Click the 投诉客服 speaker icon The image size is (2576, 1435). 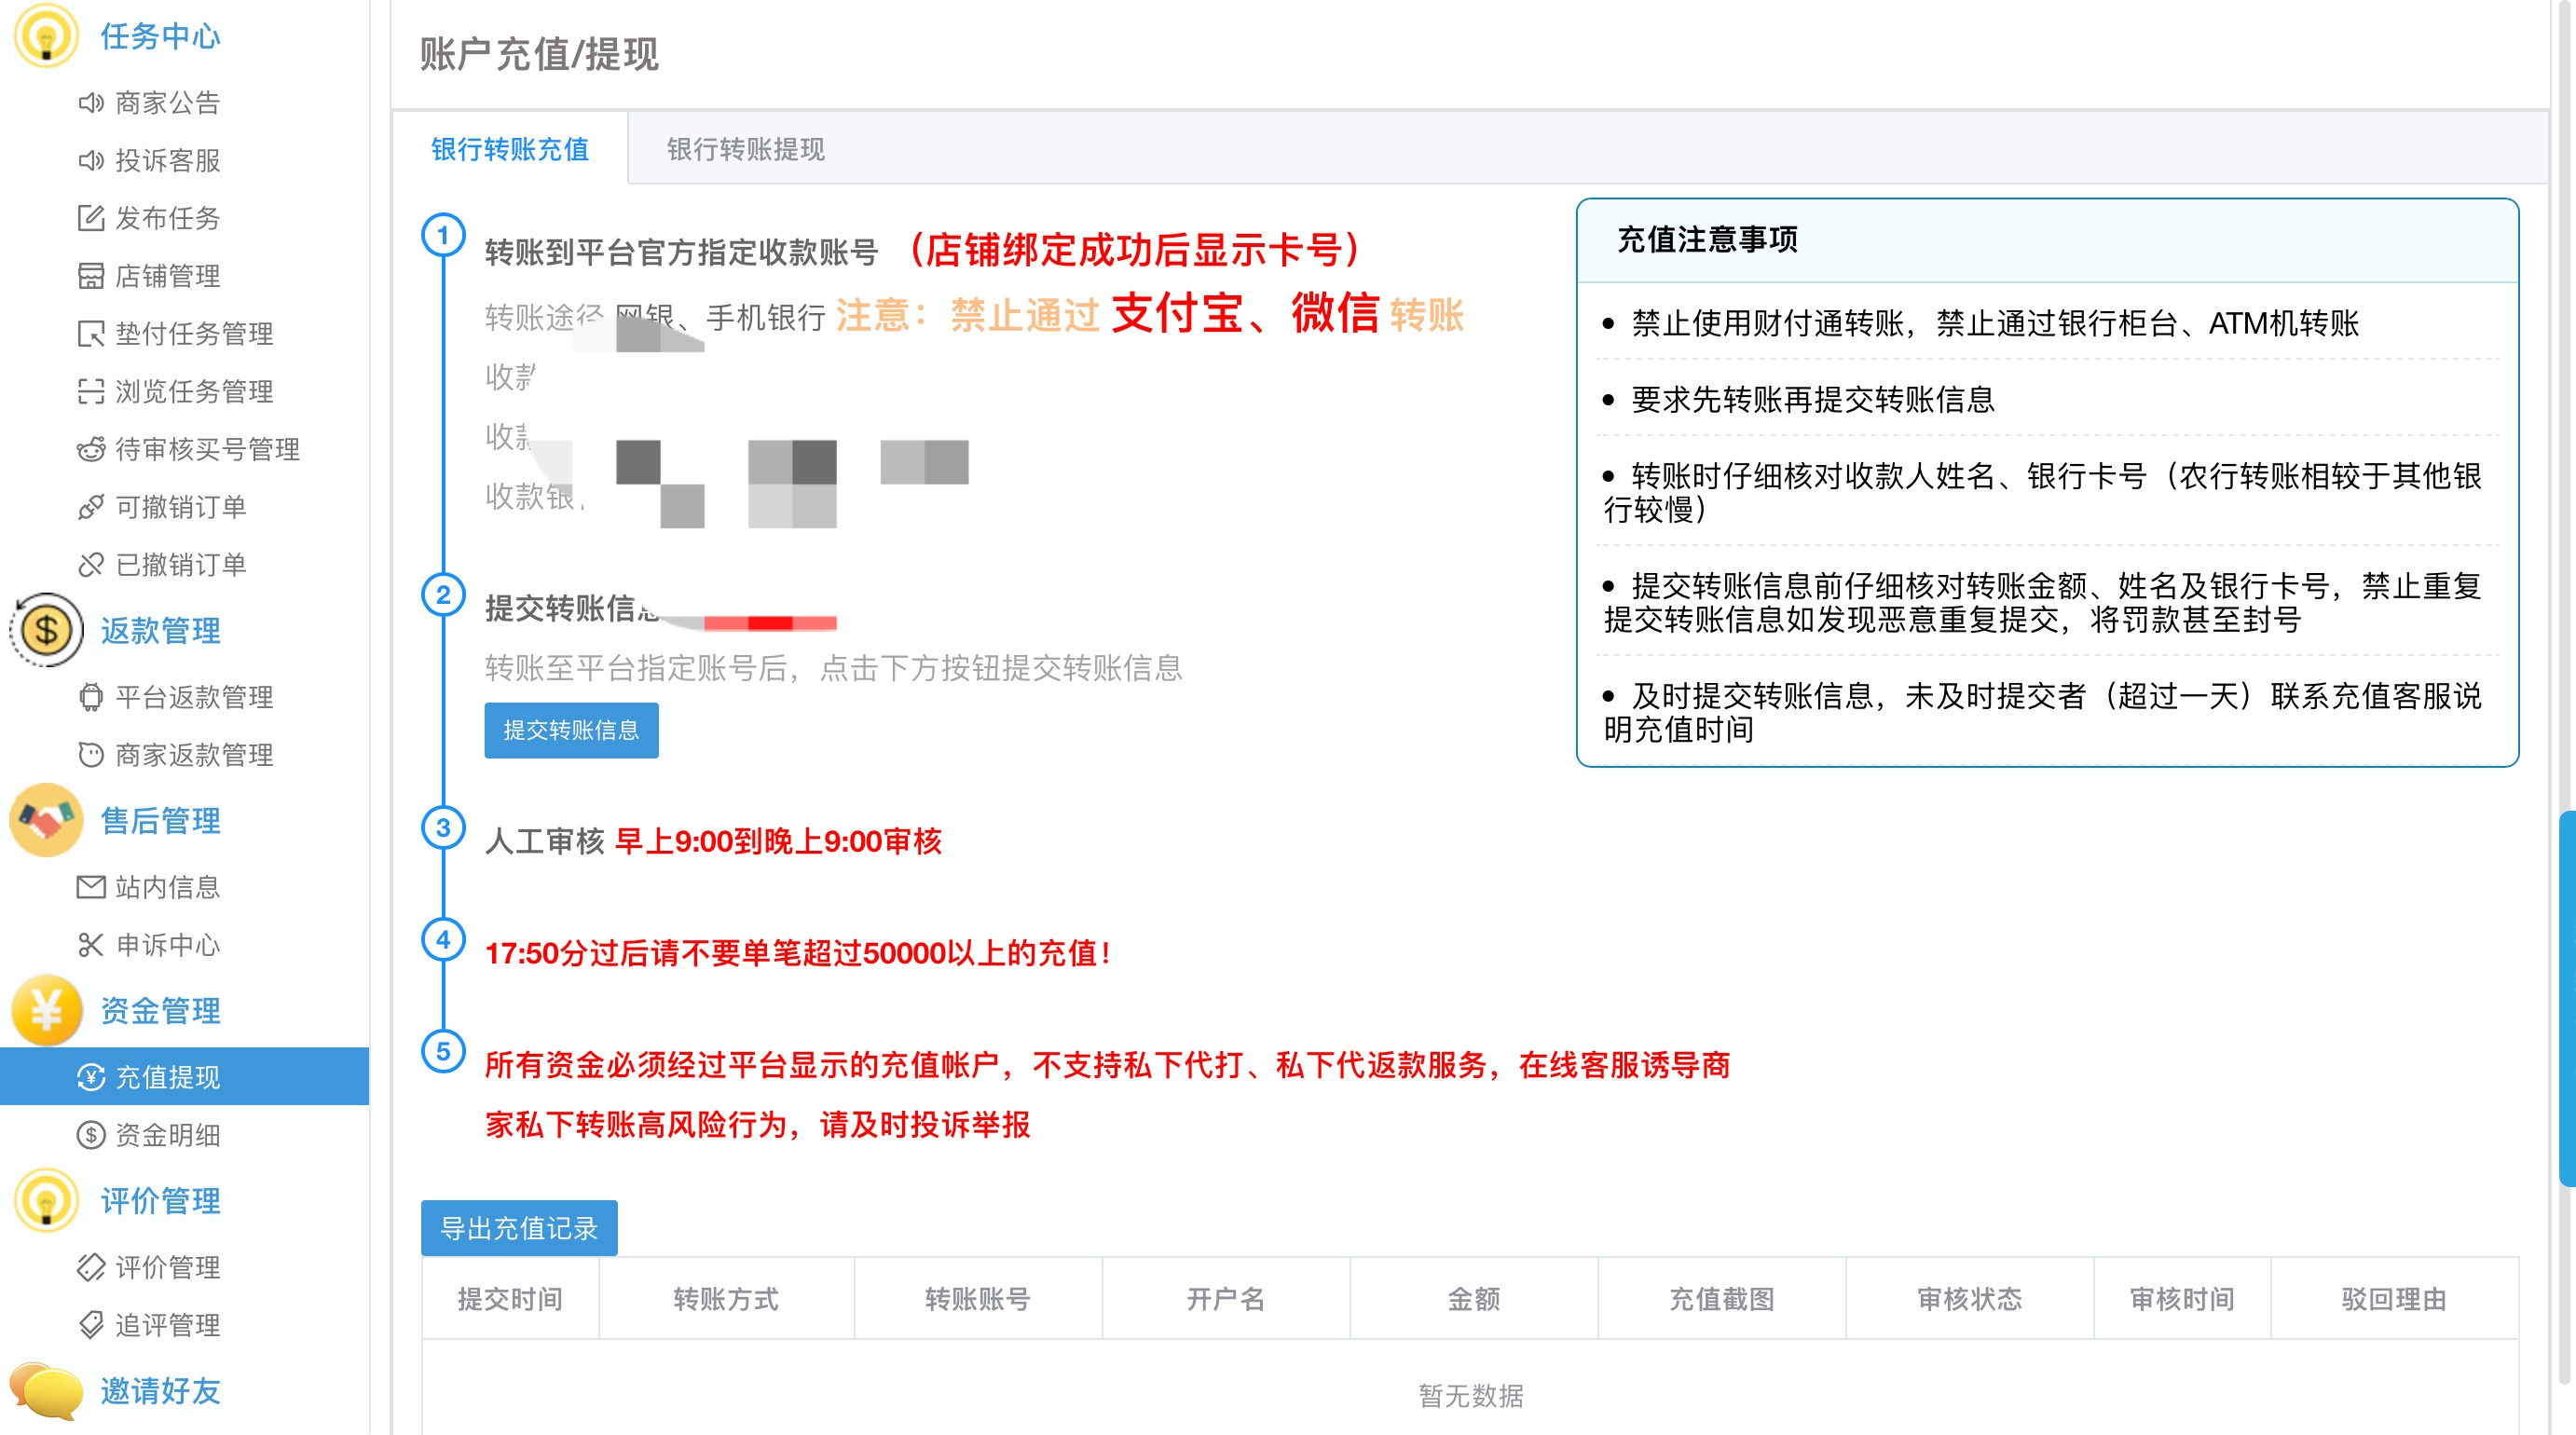(91, 161)
